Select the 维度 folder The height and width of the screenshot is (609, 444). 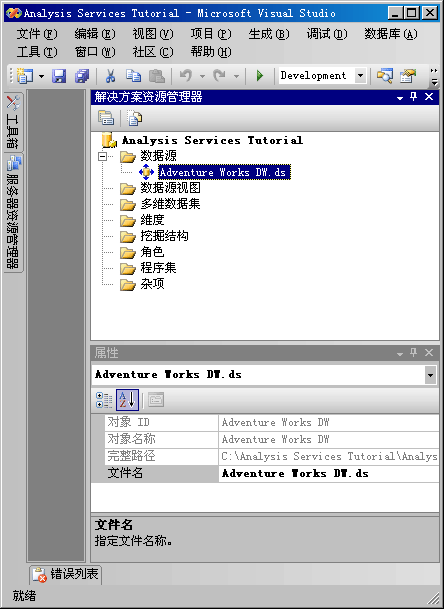(152, 220)
